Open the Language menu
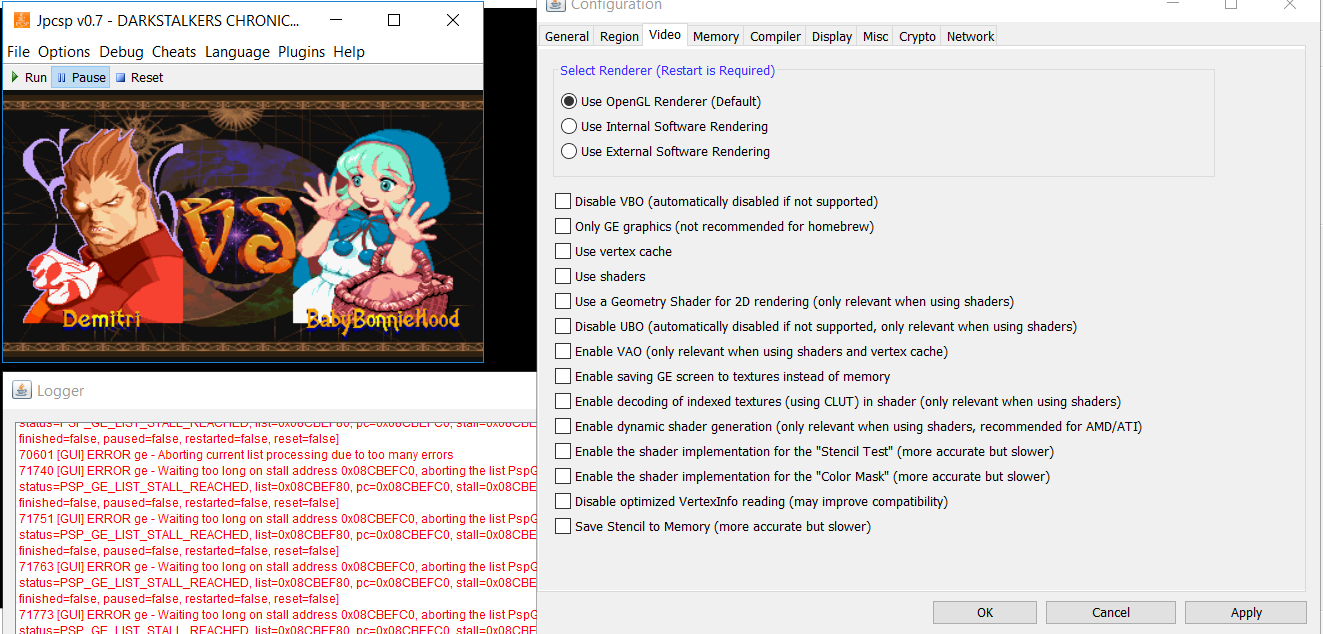1323x634 pixels. (237, 52)
